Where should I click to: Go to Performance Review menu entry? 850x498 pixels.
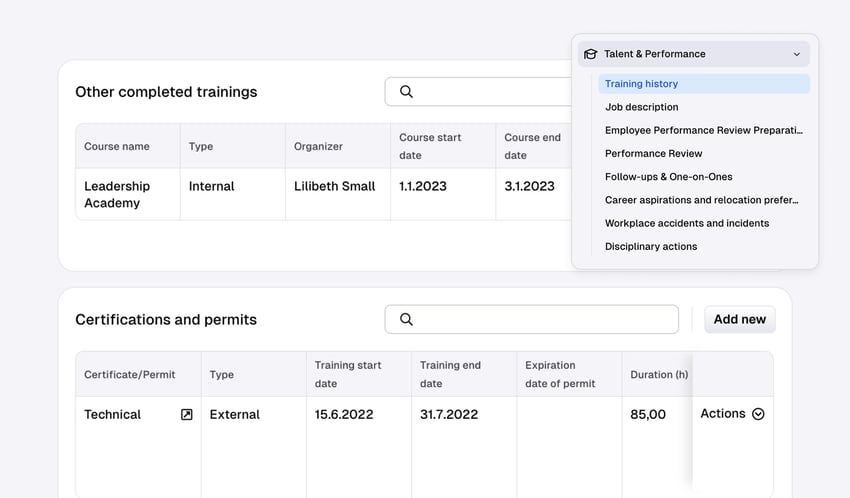(x=653, y=153)
